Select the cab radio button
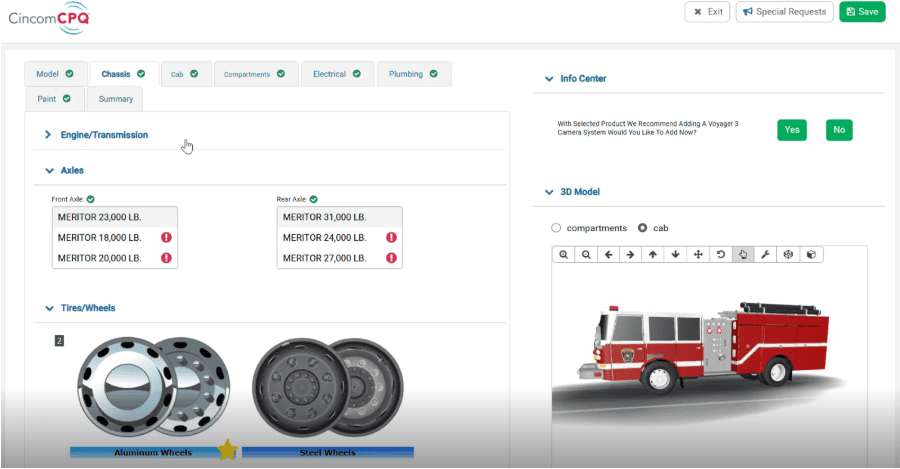Viewport: 900px width, 469px height. click(x=642, y=228)
